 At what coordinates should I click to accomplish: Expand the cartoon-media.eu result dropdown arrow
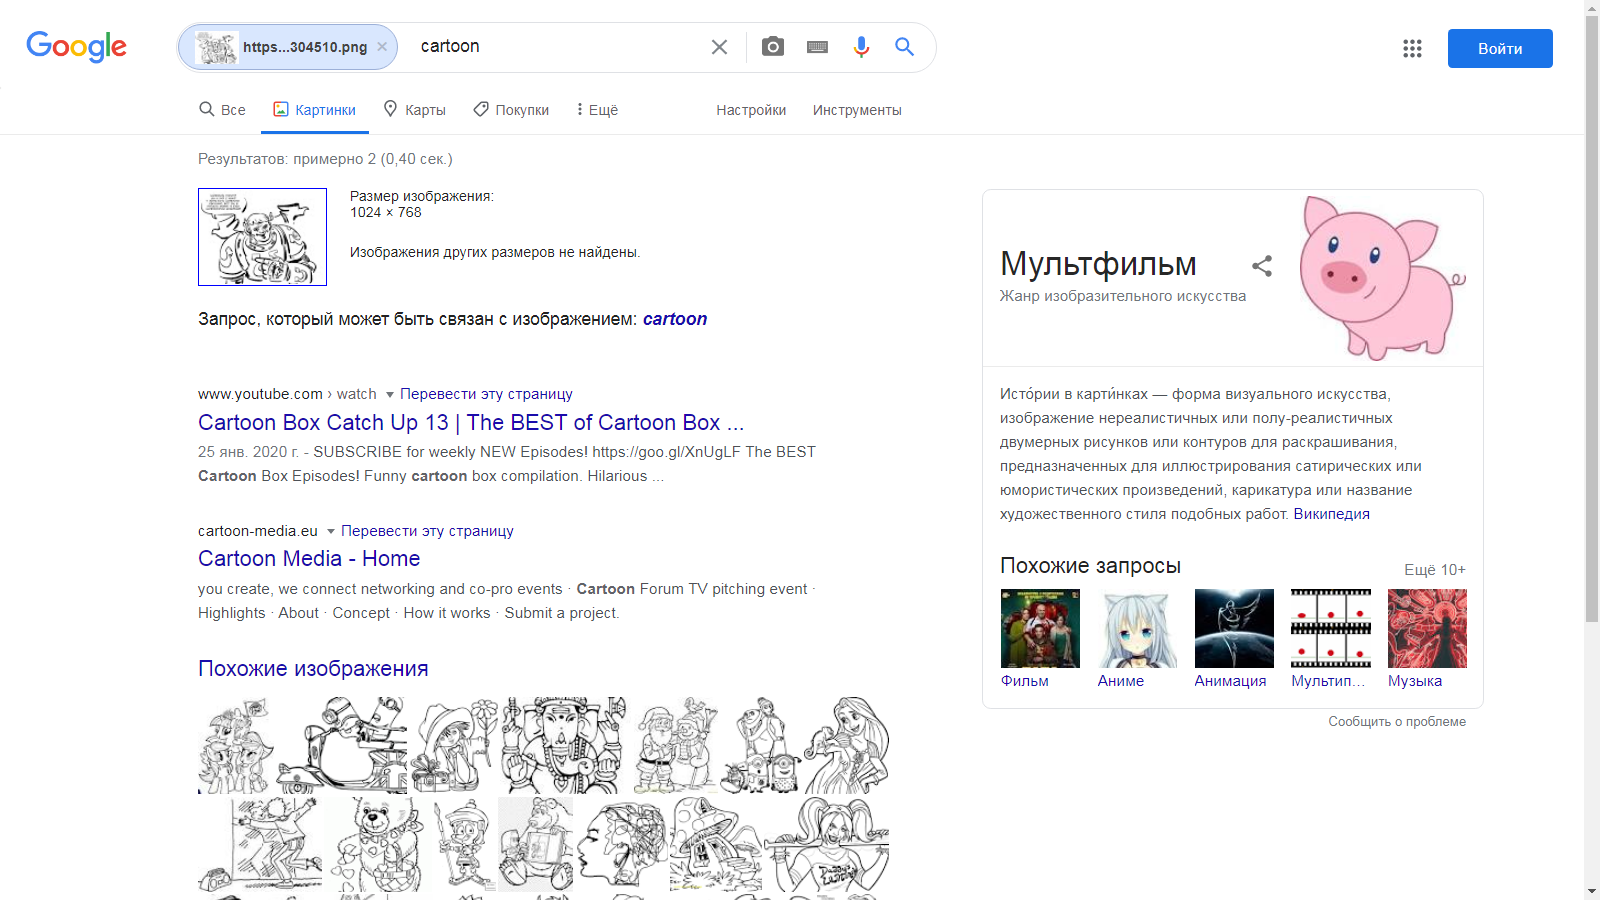pyautogui.click(x=331, y=532)
